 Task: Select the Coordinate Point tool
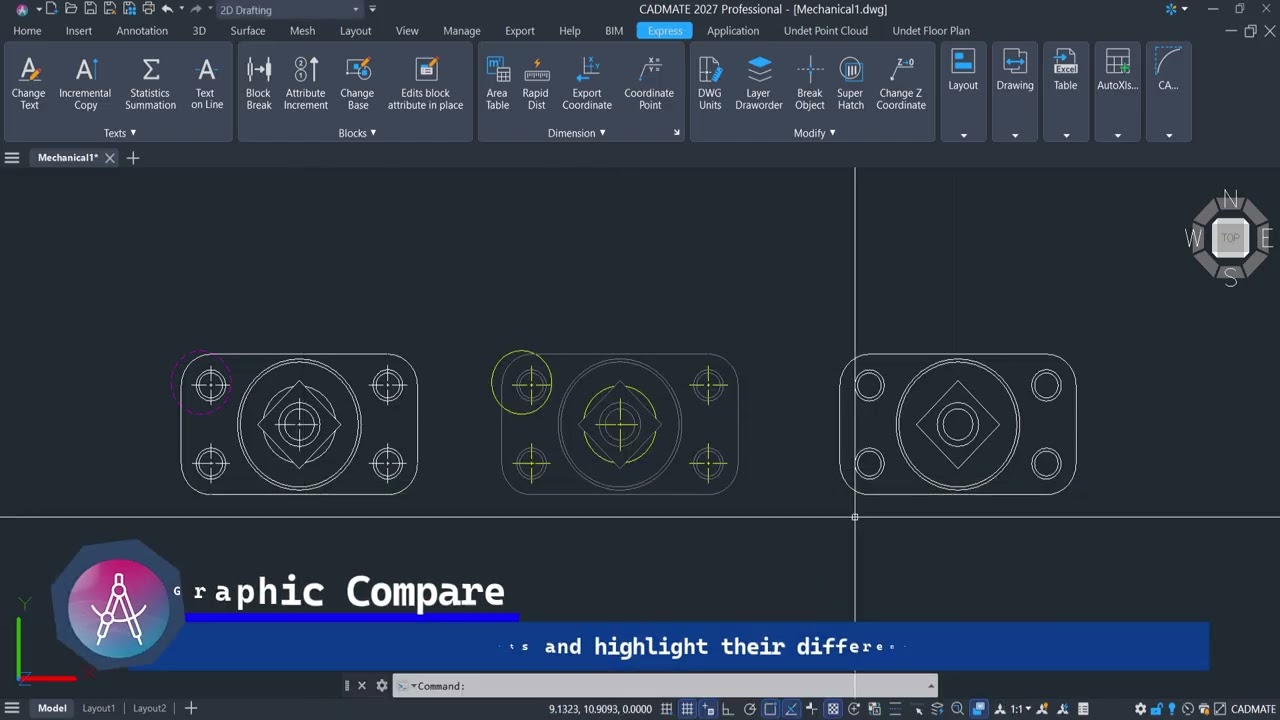pos(649,83)
